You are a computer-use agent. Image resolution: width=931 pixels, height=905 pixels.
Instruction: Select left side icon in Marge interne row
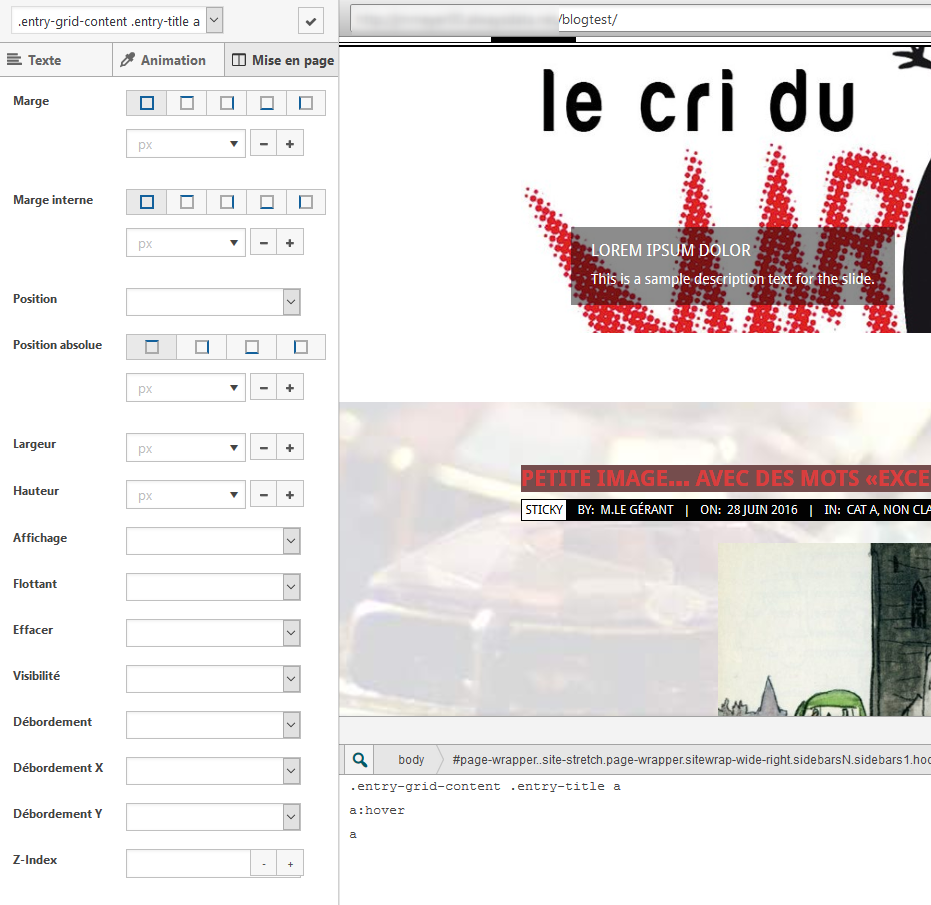[x=306, y=202]
